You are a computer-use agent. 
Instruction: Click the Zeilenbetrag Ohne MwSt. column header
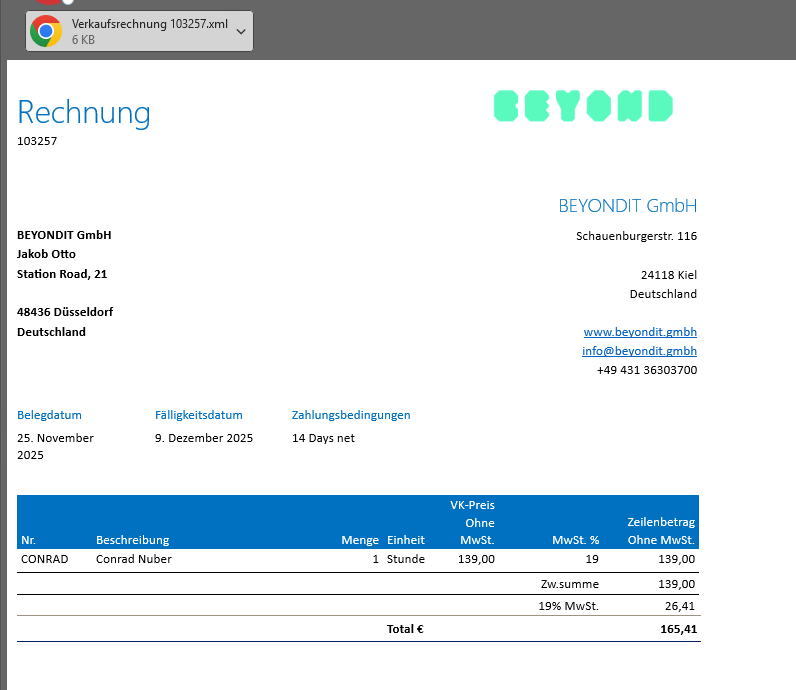tap(661, 531)
